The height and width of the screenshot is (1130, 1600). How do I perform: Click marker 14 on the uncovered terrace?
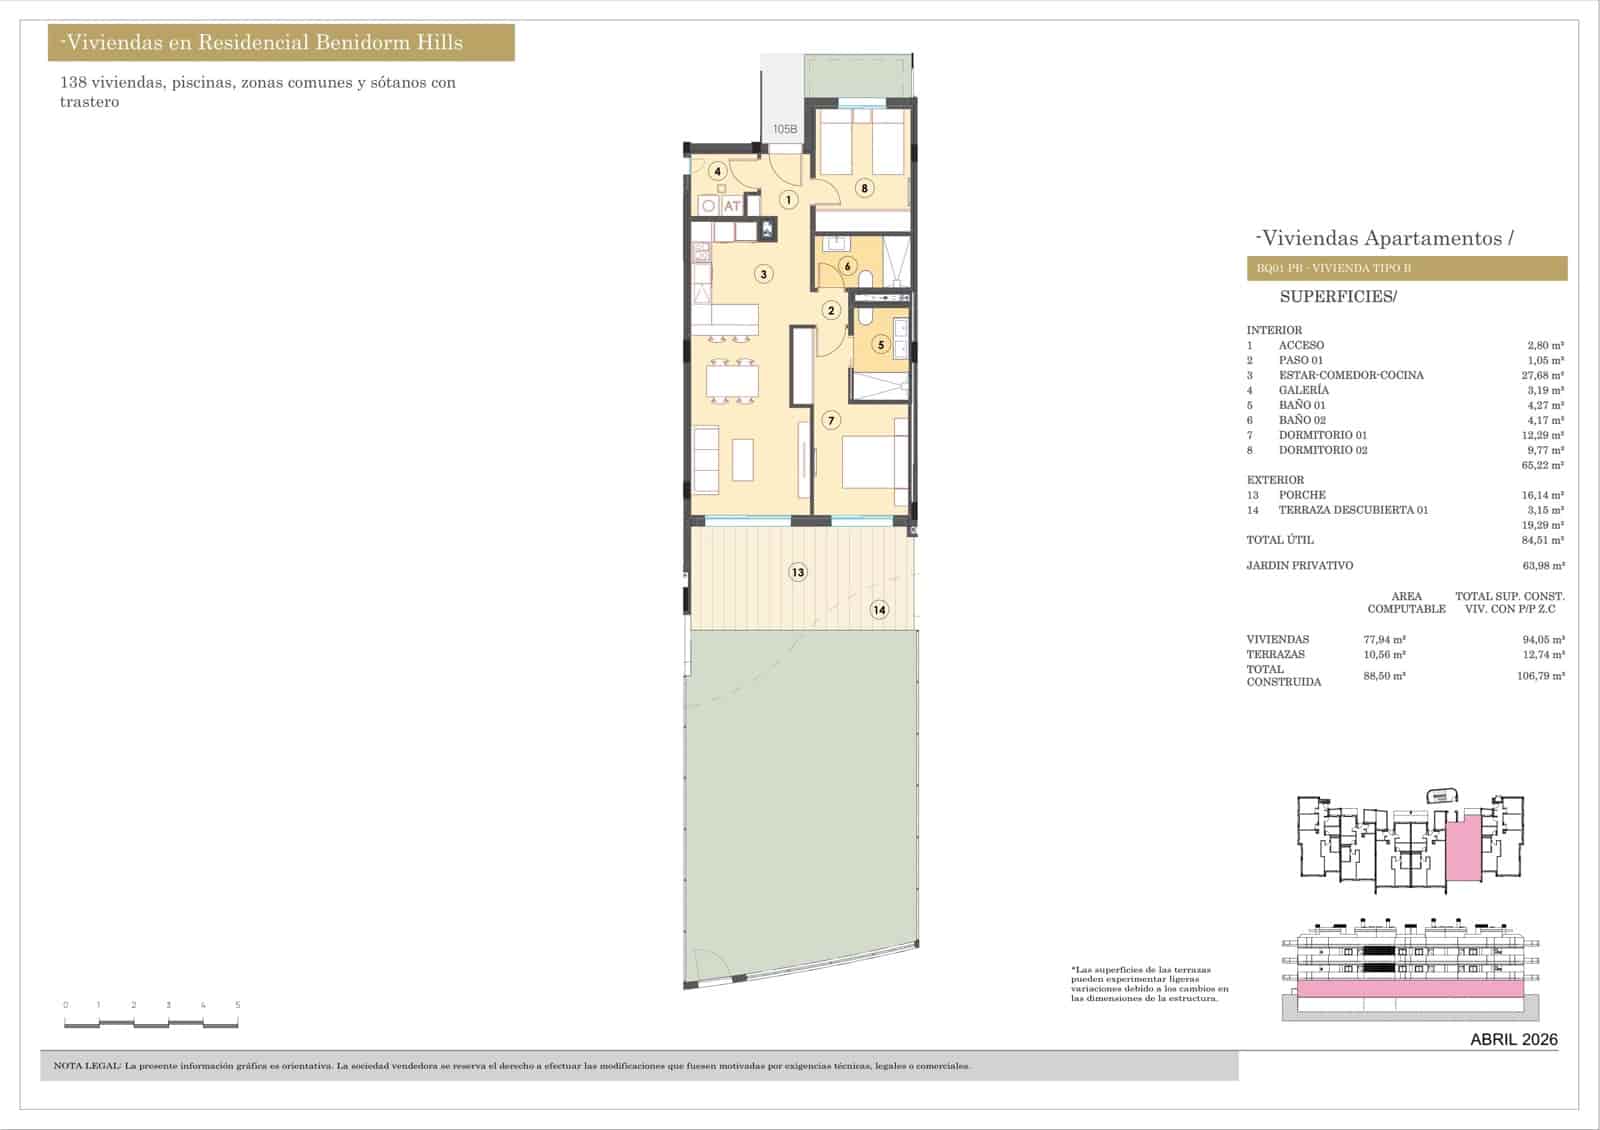(x=879, y=610)
